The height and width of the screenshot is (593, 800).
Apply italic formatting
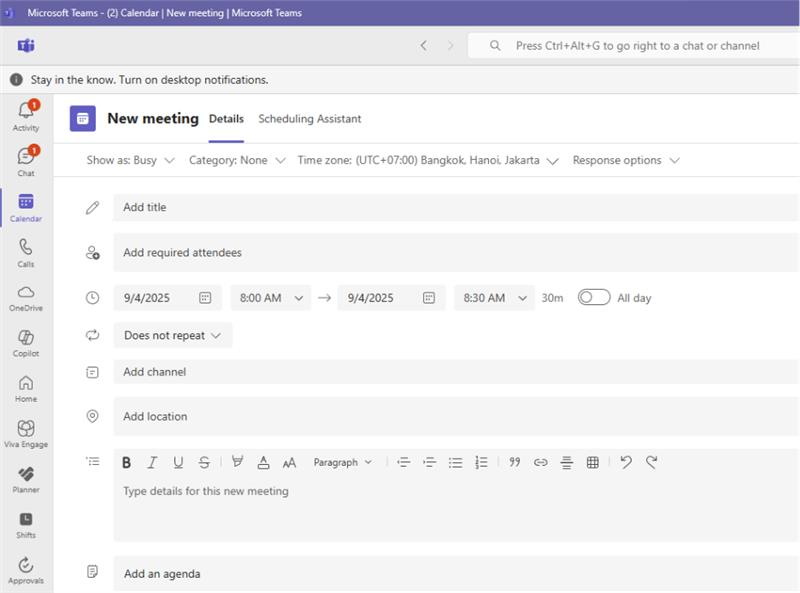(x=152, y=462)
